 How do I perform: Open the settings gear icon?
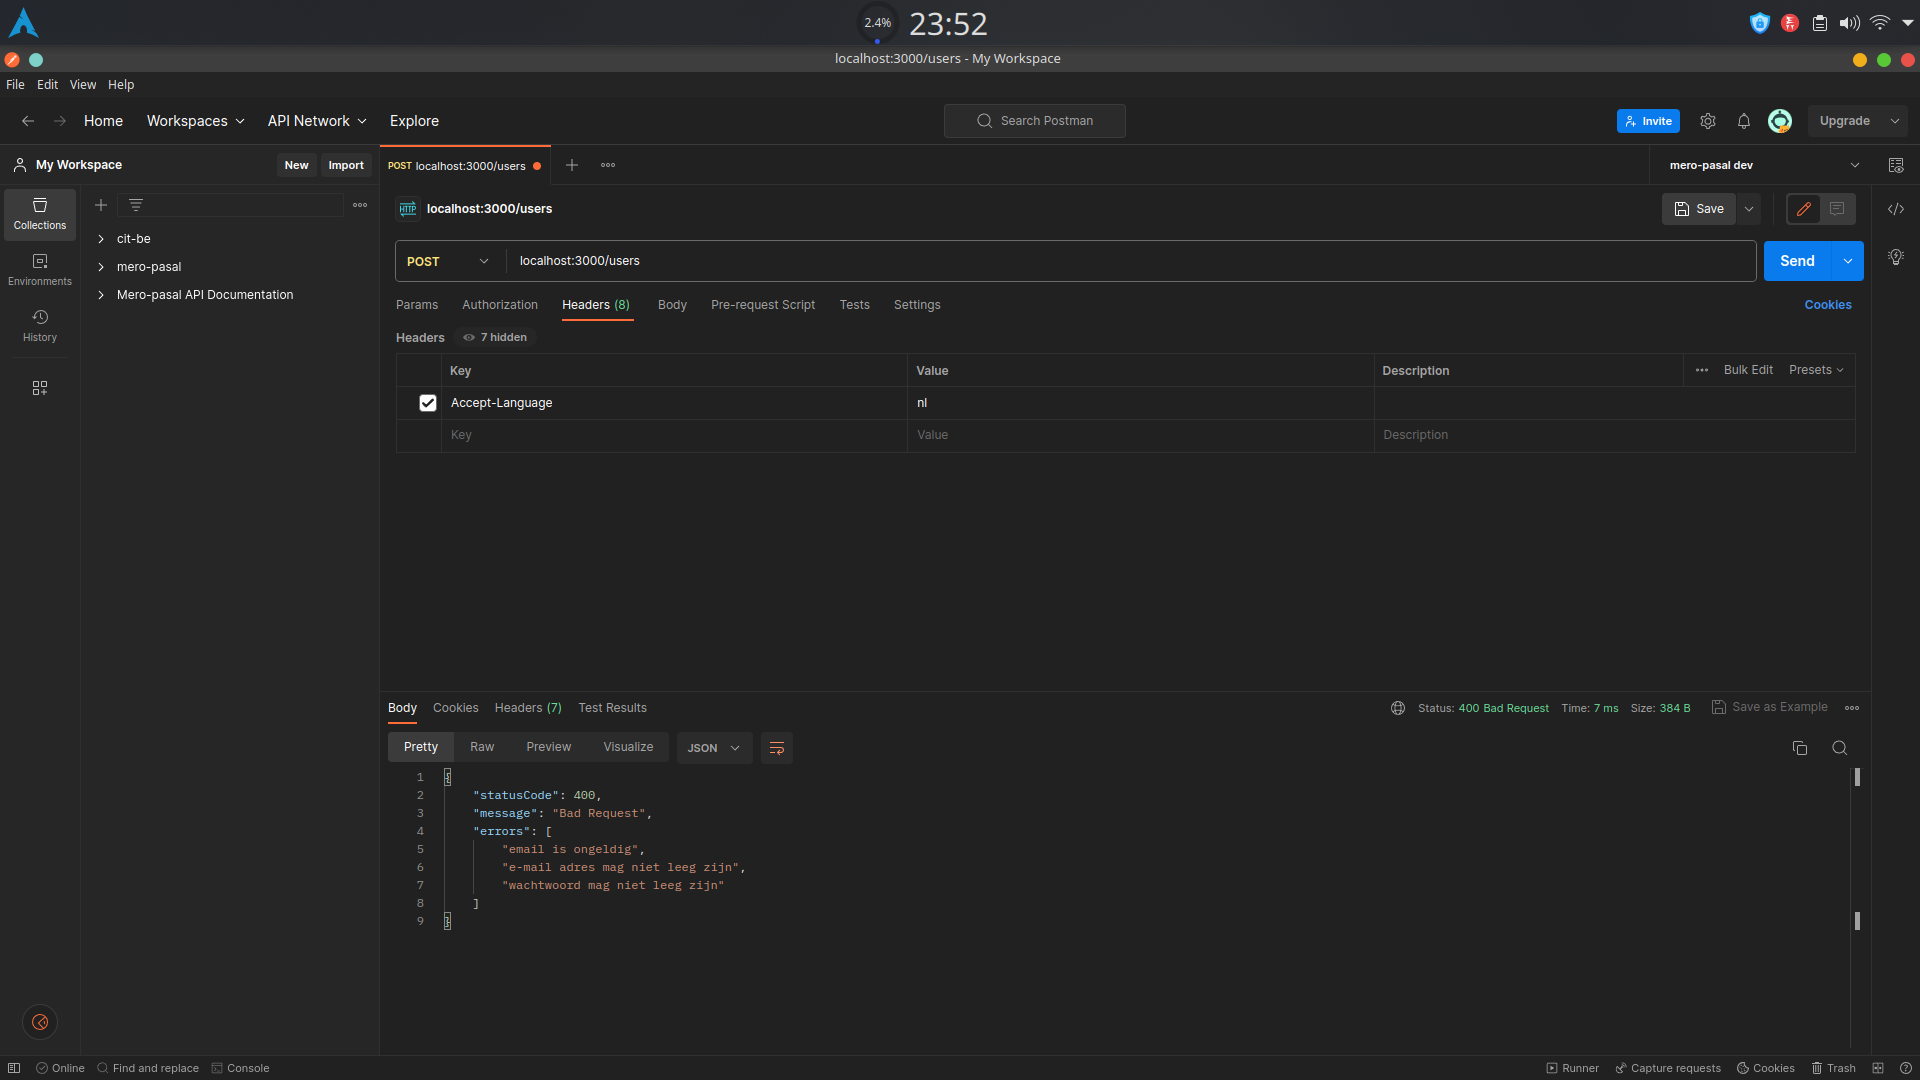pos(1708,121)
